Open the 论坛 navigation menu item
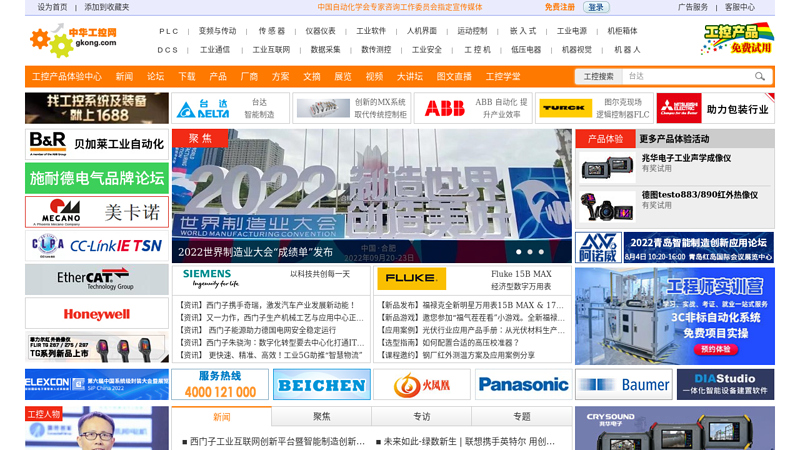Image resolution: width=800 pixels, height=450 pixels. coord(156,77)
